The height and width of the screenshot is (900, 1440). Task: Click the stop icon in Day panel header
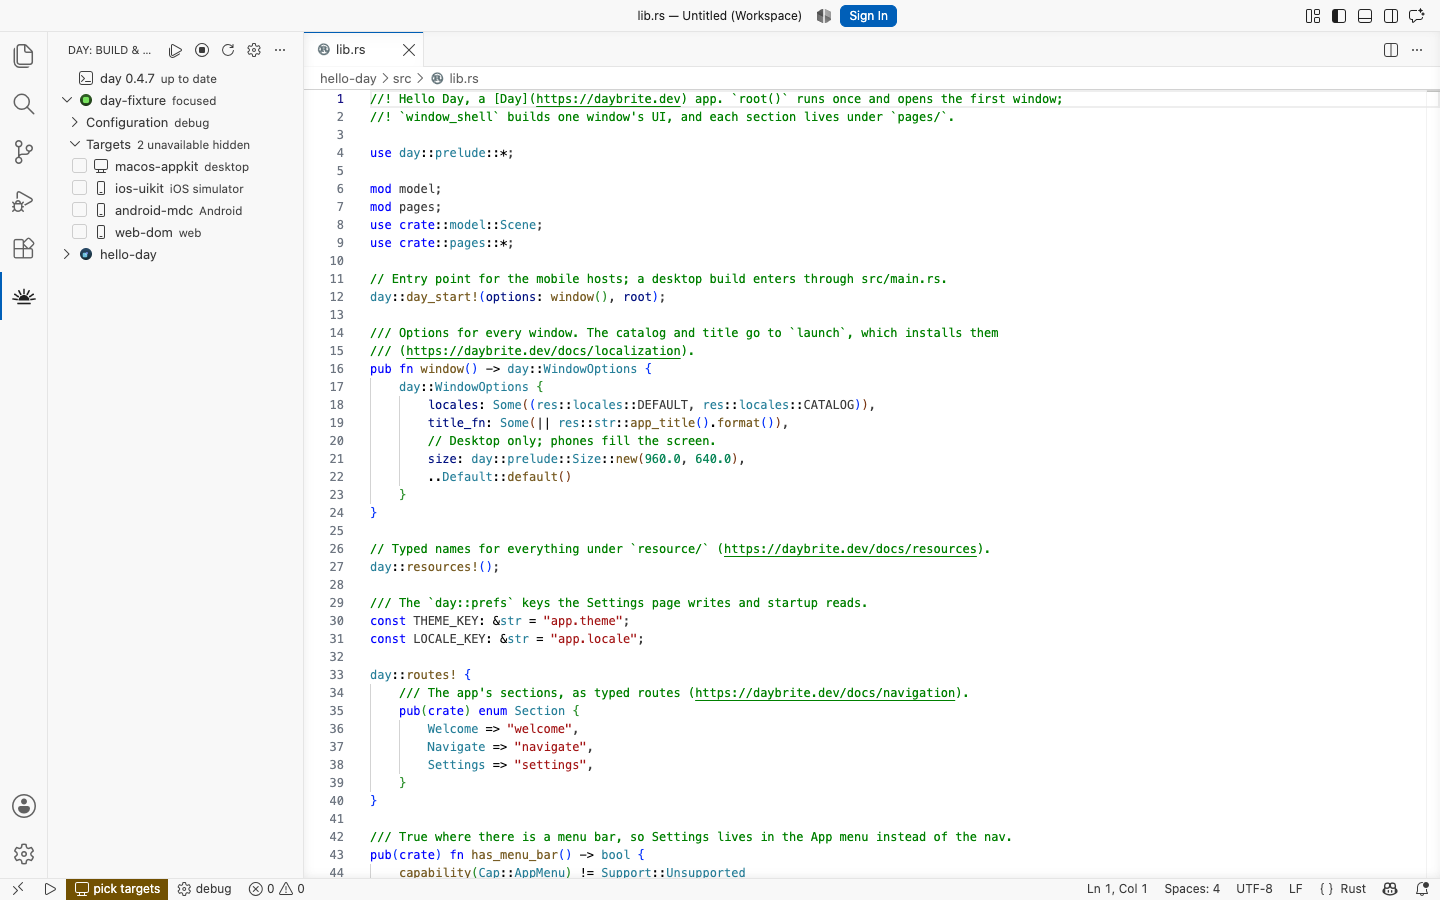click(x=202, y=50)
